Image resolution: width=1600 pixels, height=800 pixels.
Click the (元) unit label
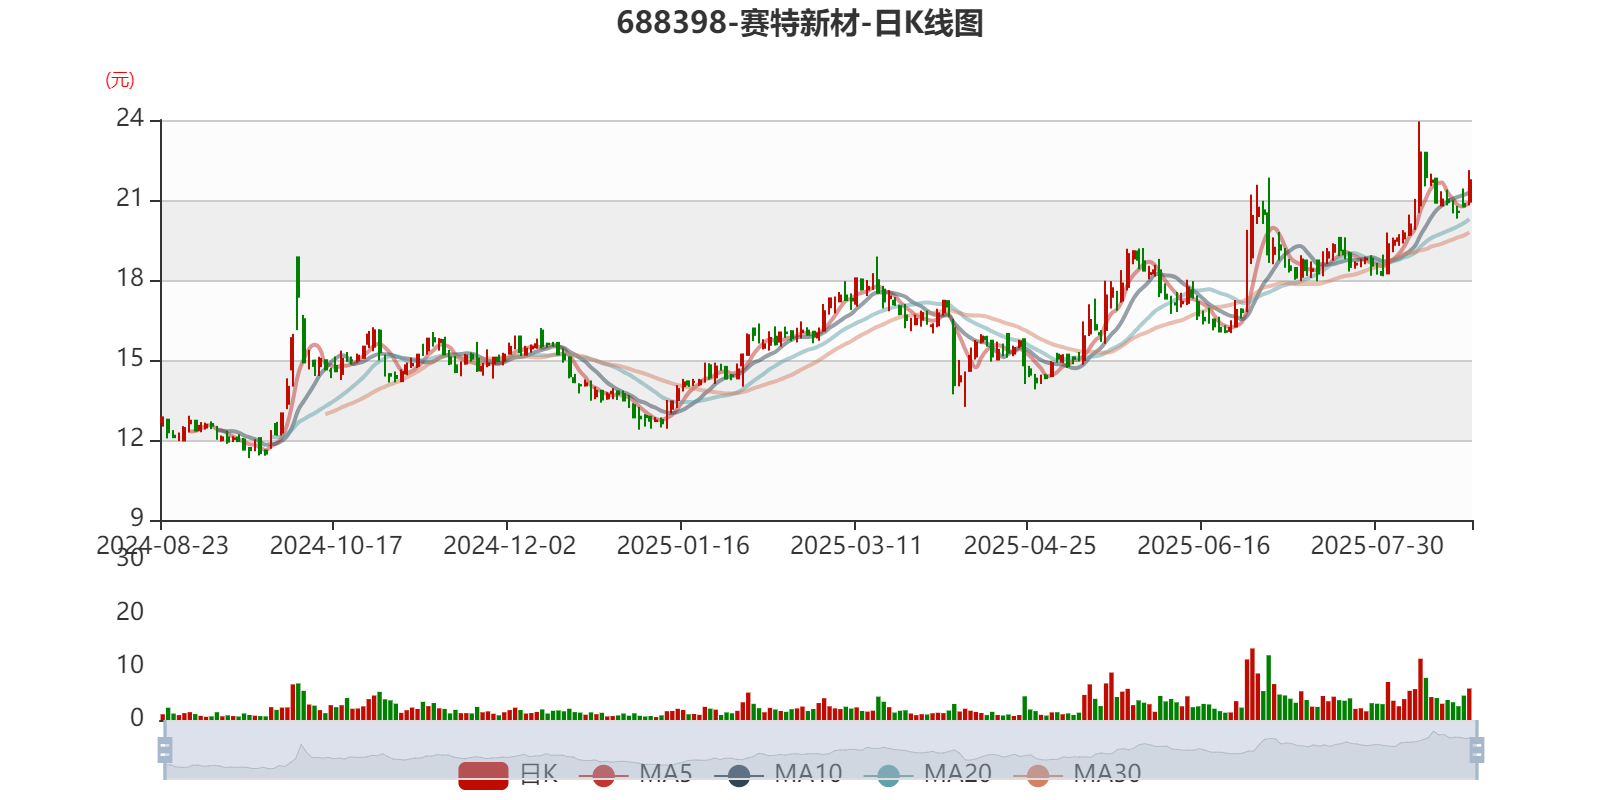(x=120, y=80)
